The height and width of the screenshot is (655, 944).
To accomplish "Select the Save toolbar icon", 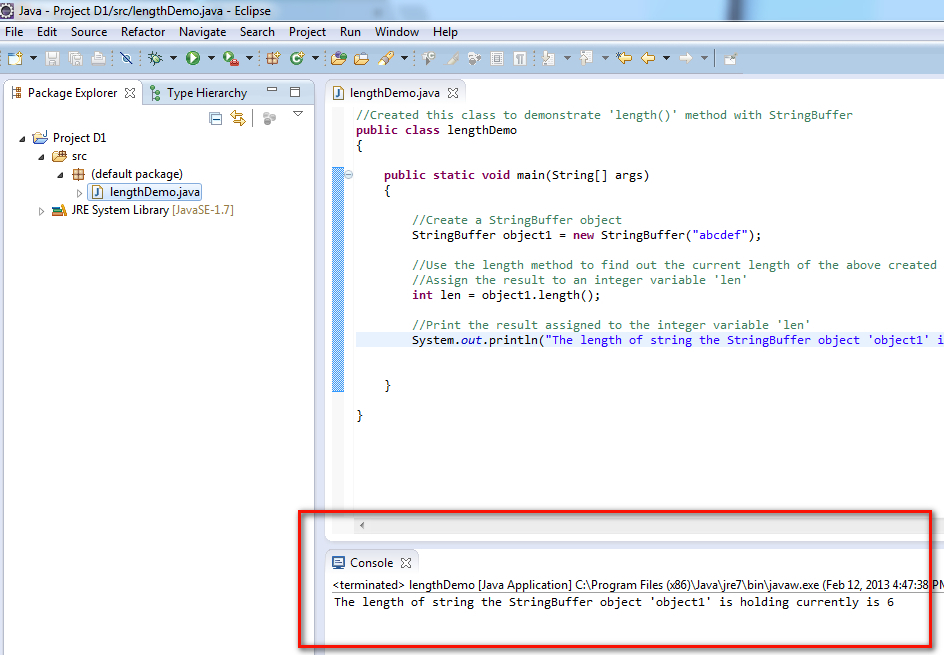I will pos(51,58).
